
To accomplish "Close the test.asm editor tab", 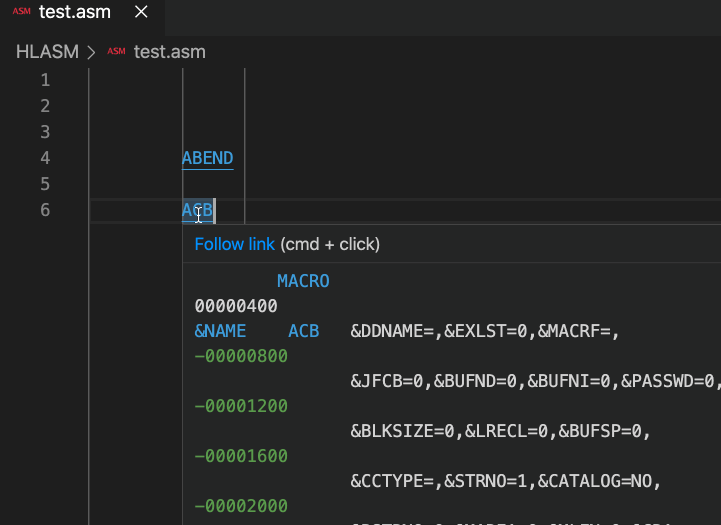I will 141,11.
